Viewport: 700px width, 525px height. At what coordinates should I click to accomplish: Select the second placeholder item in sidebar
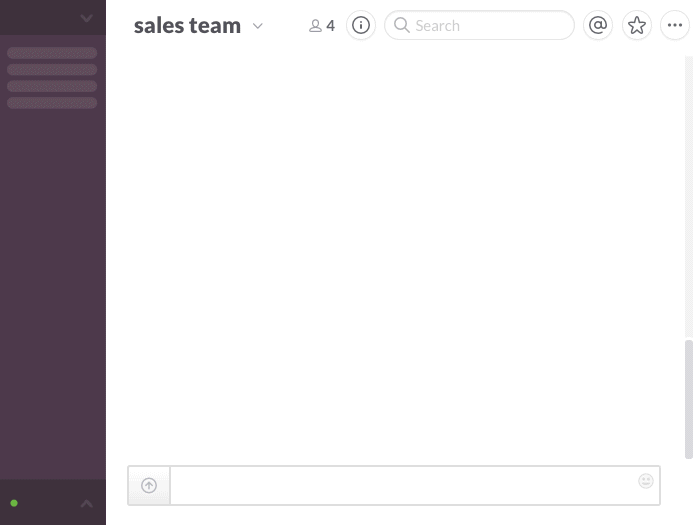pos(52,70)
